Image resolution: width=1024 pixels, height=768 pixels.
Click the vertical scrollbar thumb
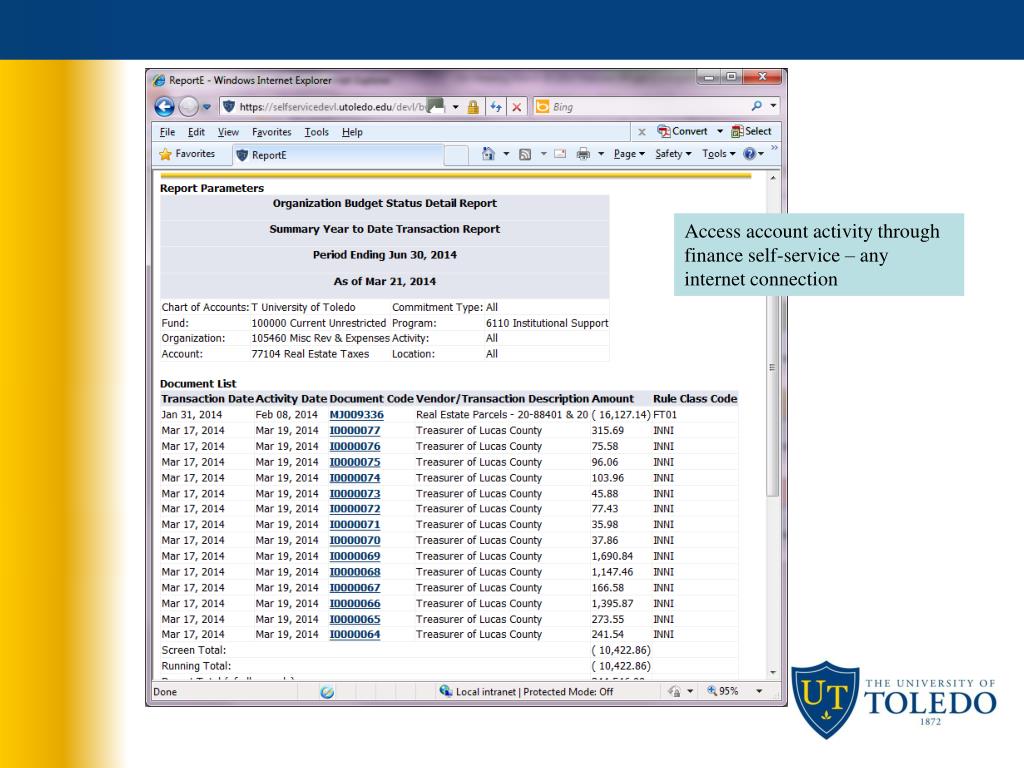[773, 366]
